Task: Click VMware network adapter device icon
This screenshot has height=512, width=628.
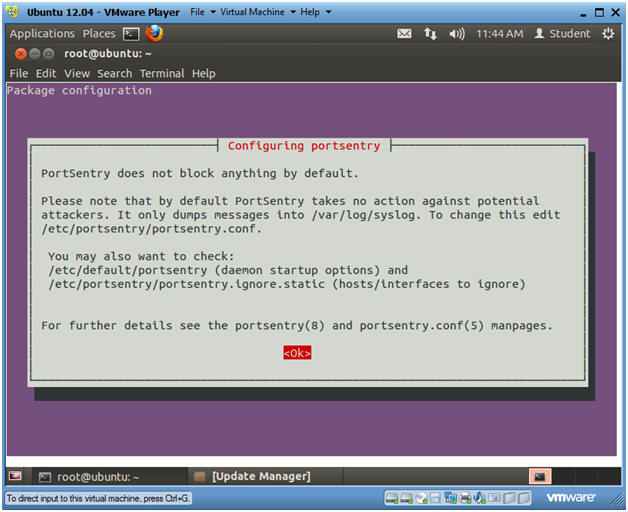Action: [x=450, y=498]
